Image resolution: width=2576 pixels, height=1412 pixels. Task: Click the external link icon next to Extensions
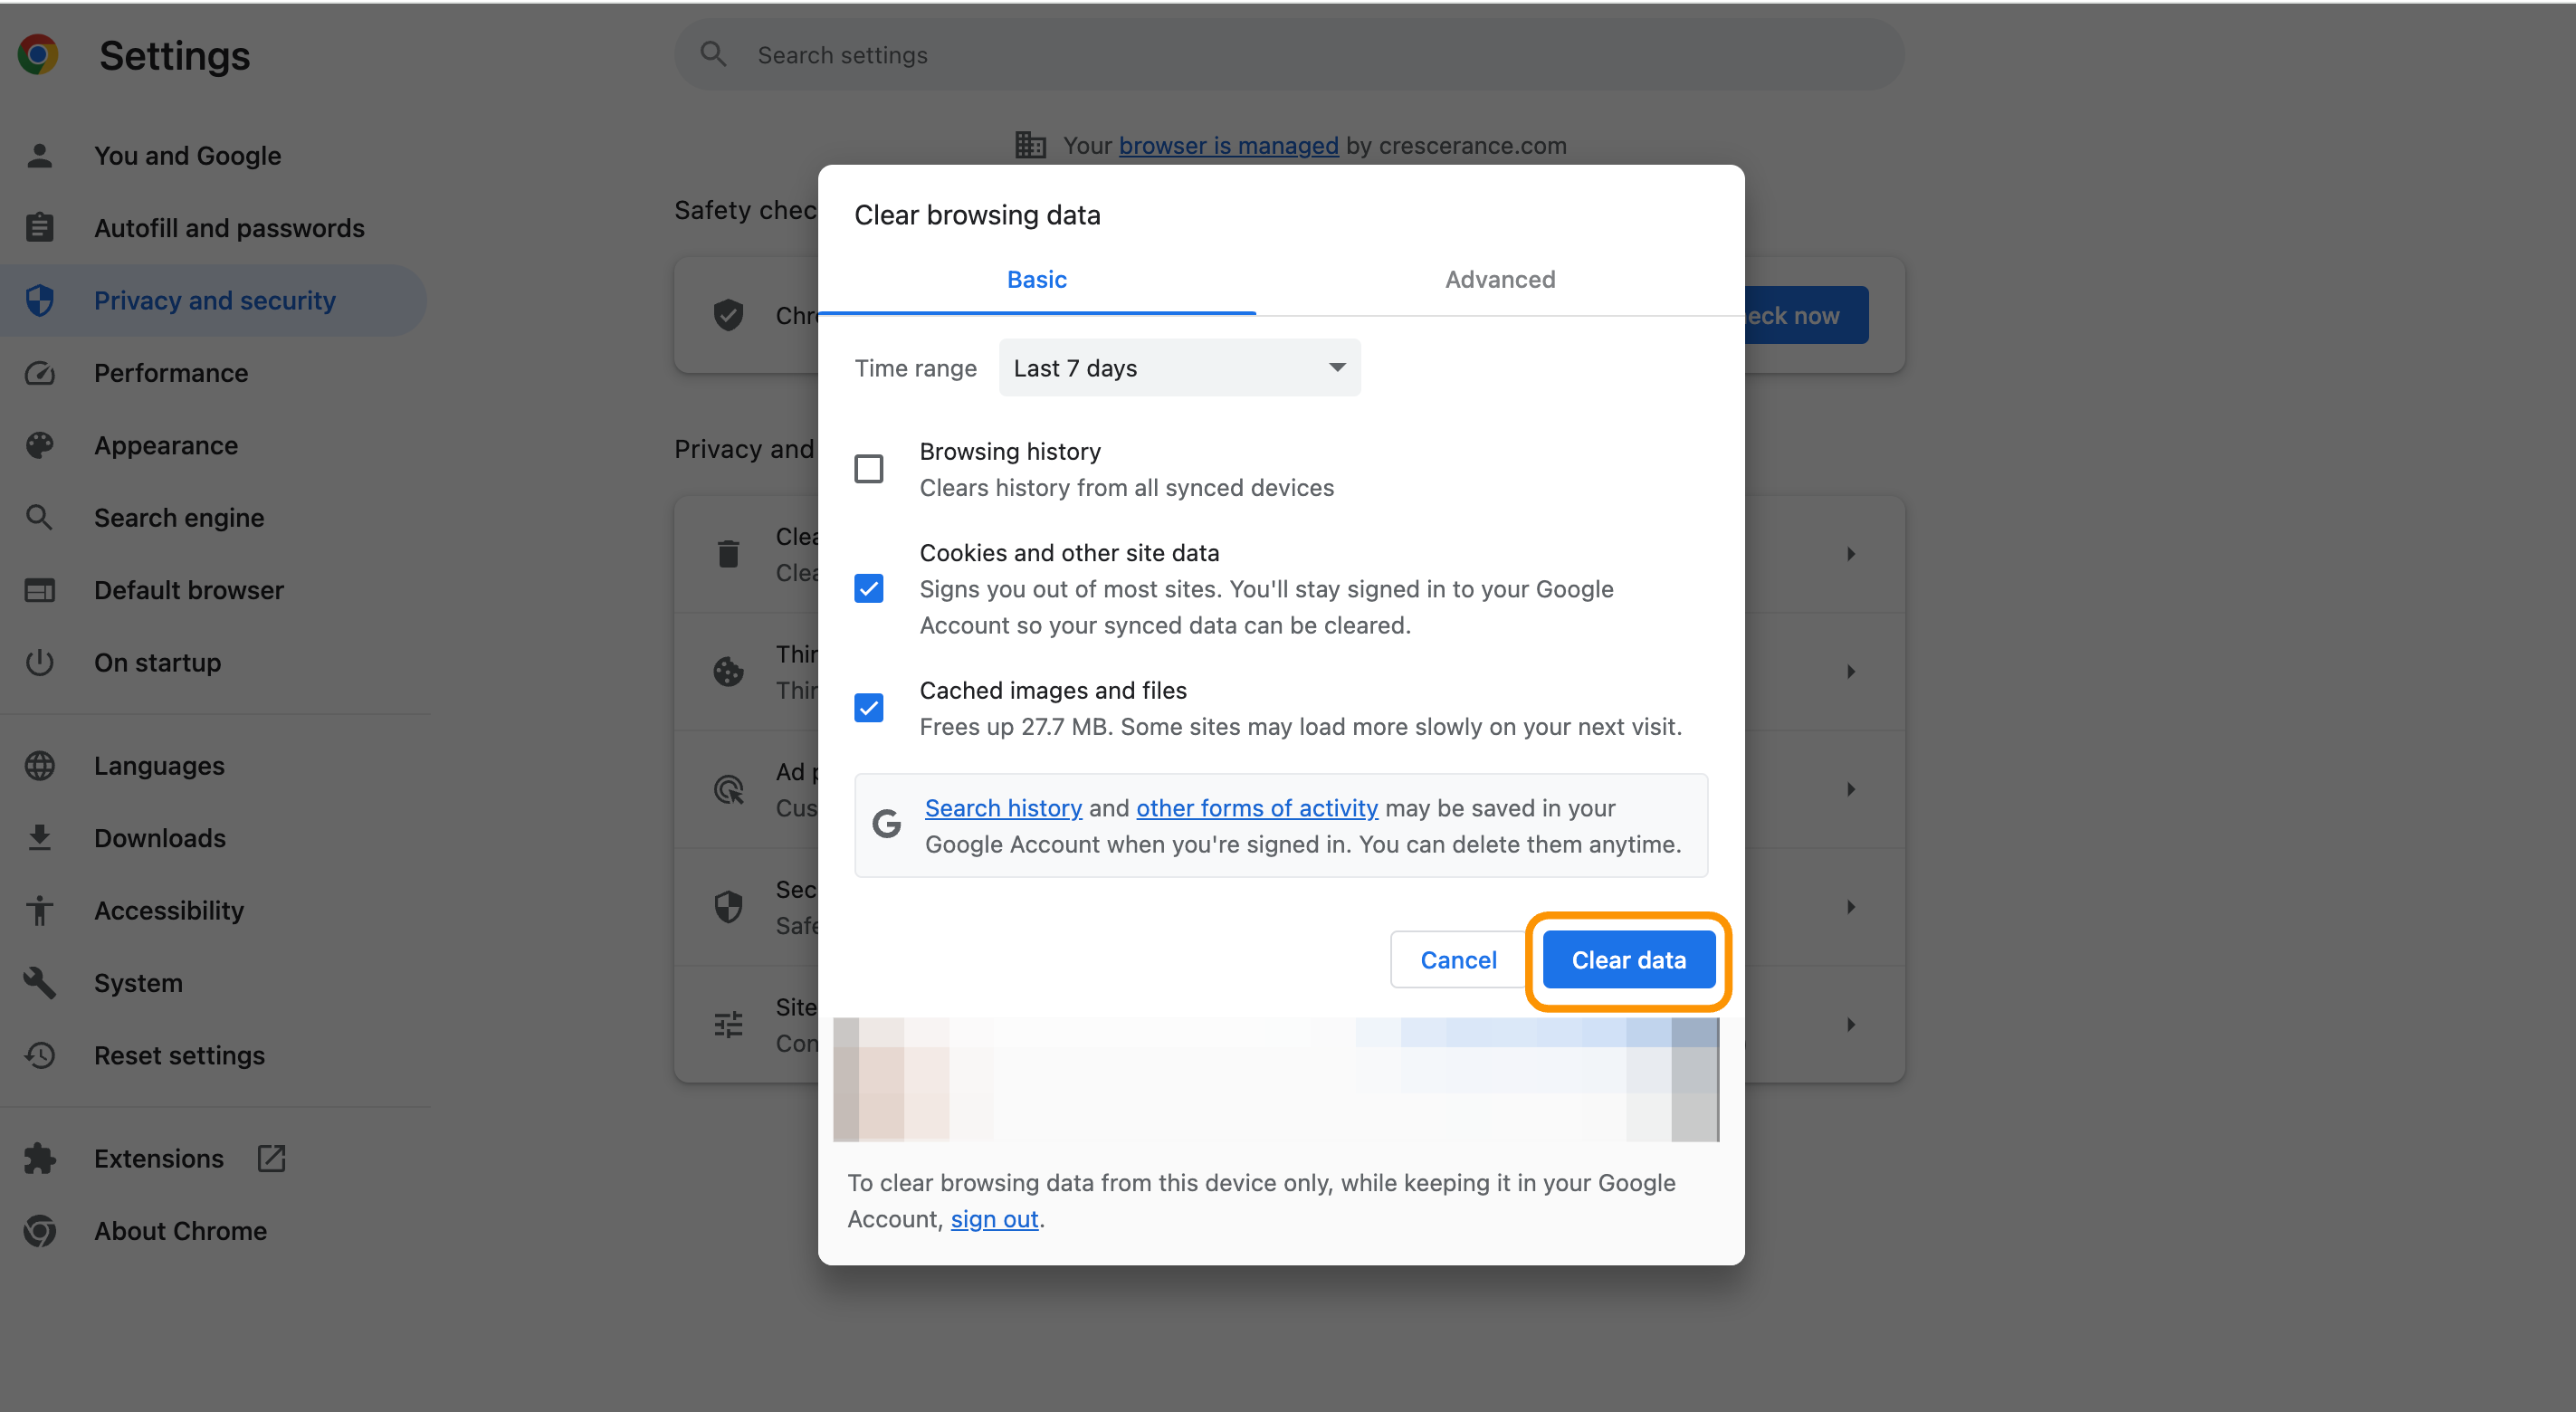(x=272, y=1158)
